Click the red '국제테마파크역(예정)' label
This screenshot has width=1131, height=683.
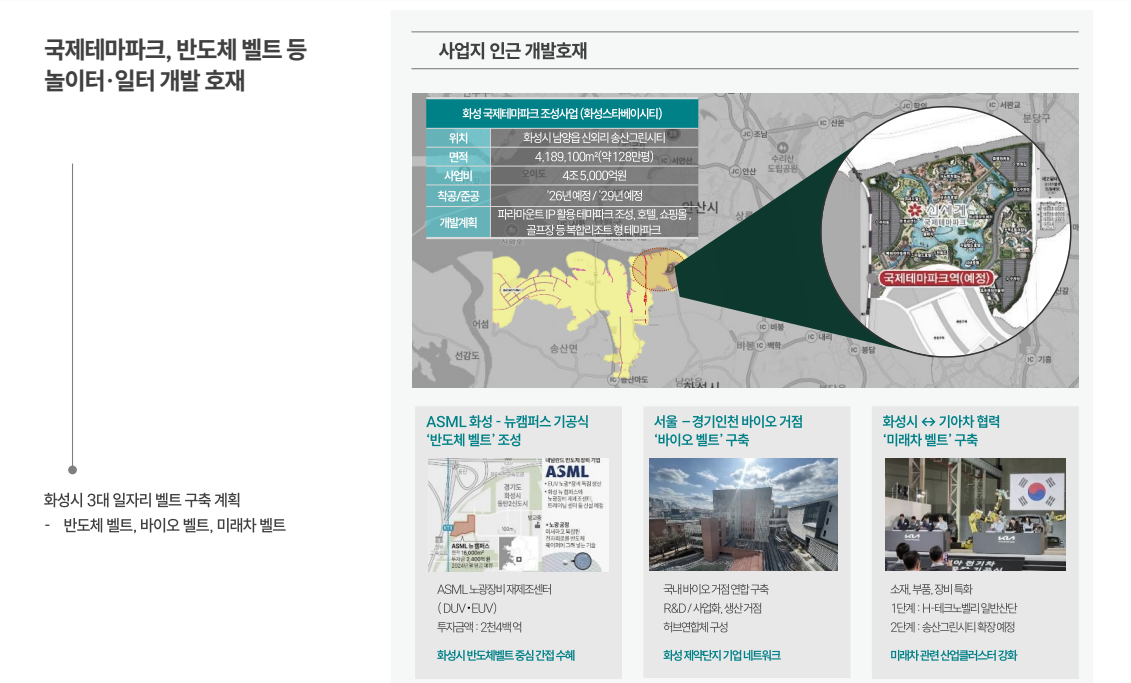(938, 278)
